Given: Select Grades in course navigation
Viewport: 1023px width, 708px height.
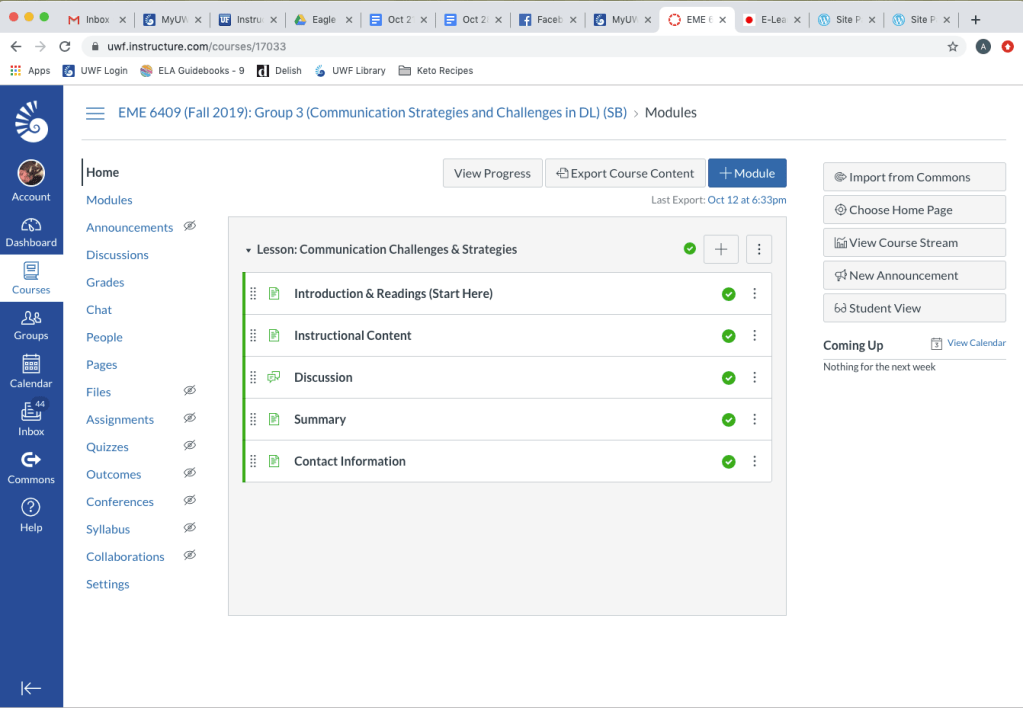Looking at the screenshot, I should [105, 282].
